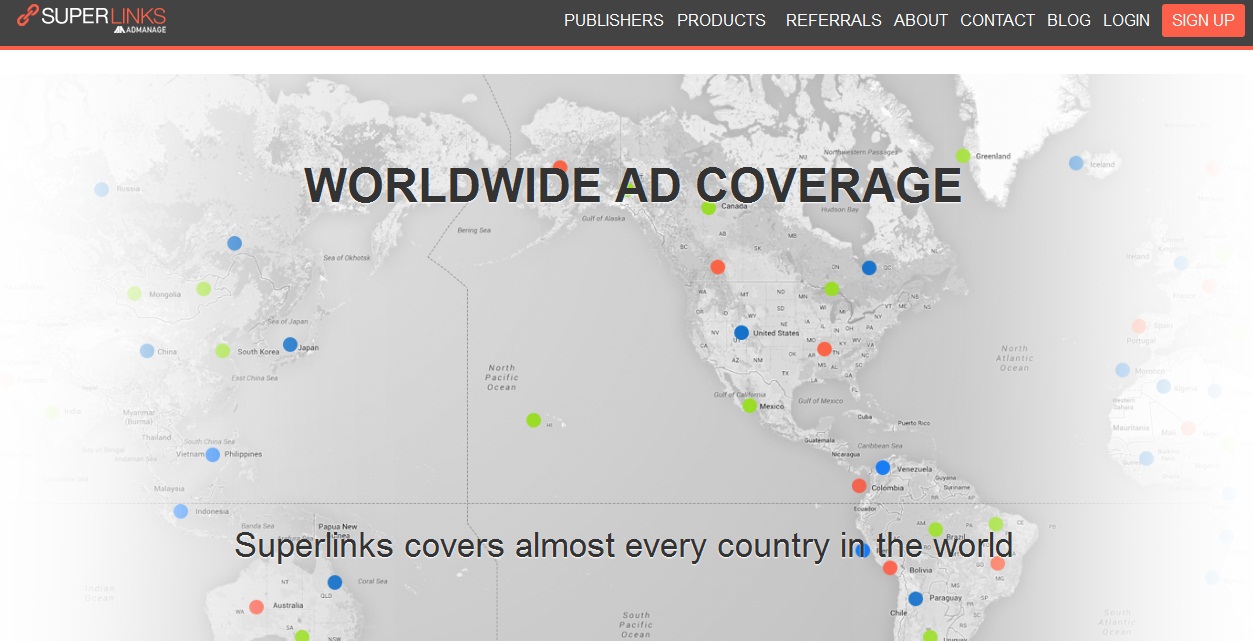The width and height of the screenshot is (1253, 641).
Task: Go to the REFERRALS page
Action: 833,20
